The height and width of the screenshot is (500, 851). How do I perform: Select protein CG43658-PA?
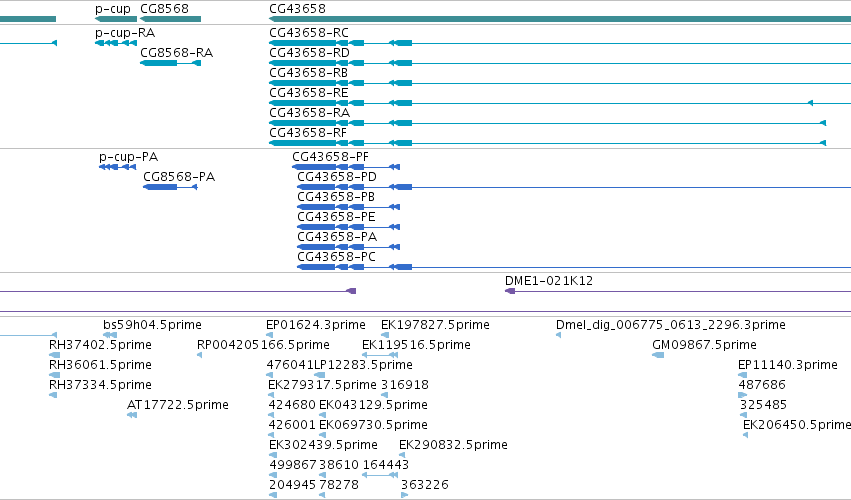337,237
